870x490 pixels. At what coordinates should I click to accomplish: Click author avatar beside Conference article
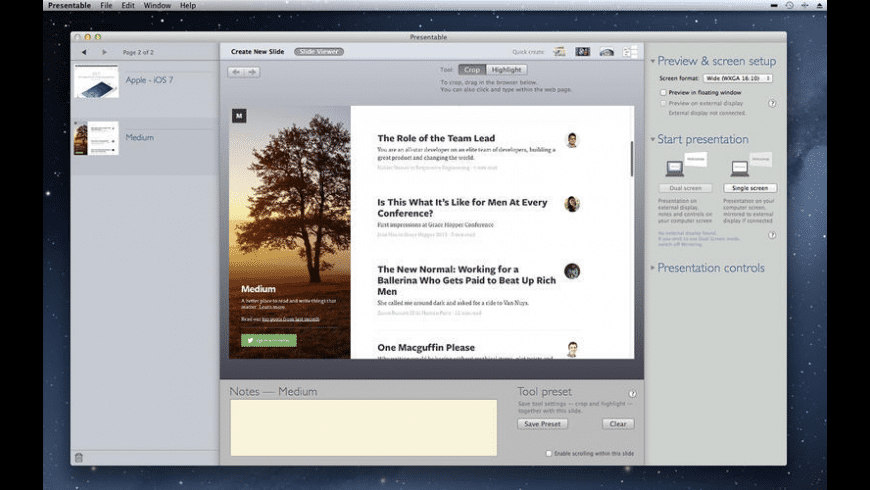pyautogui.click(x=572, y=204)
